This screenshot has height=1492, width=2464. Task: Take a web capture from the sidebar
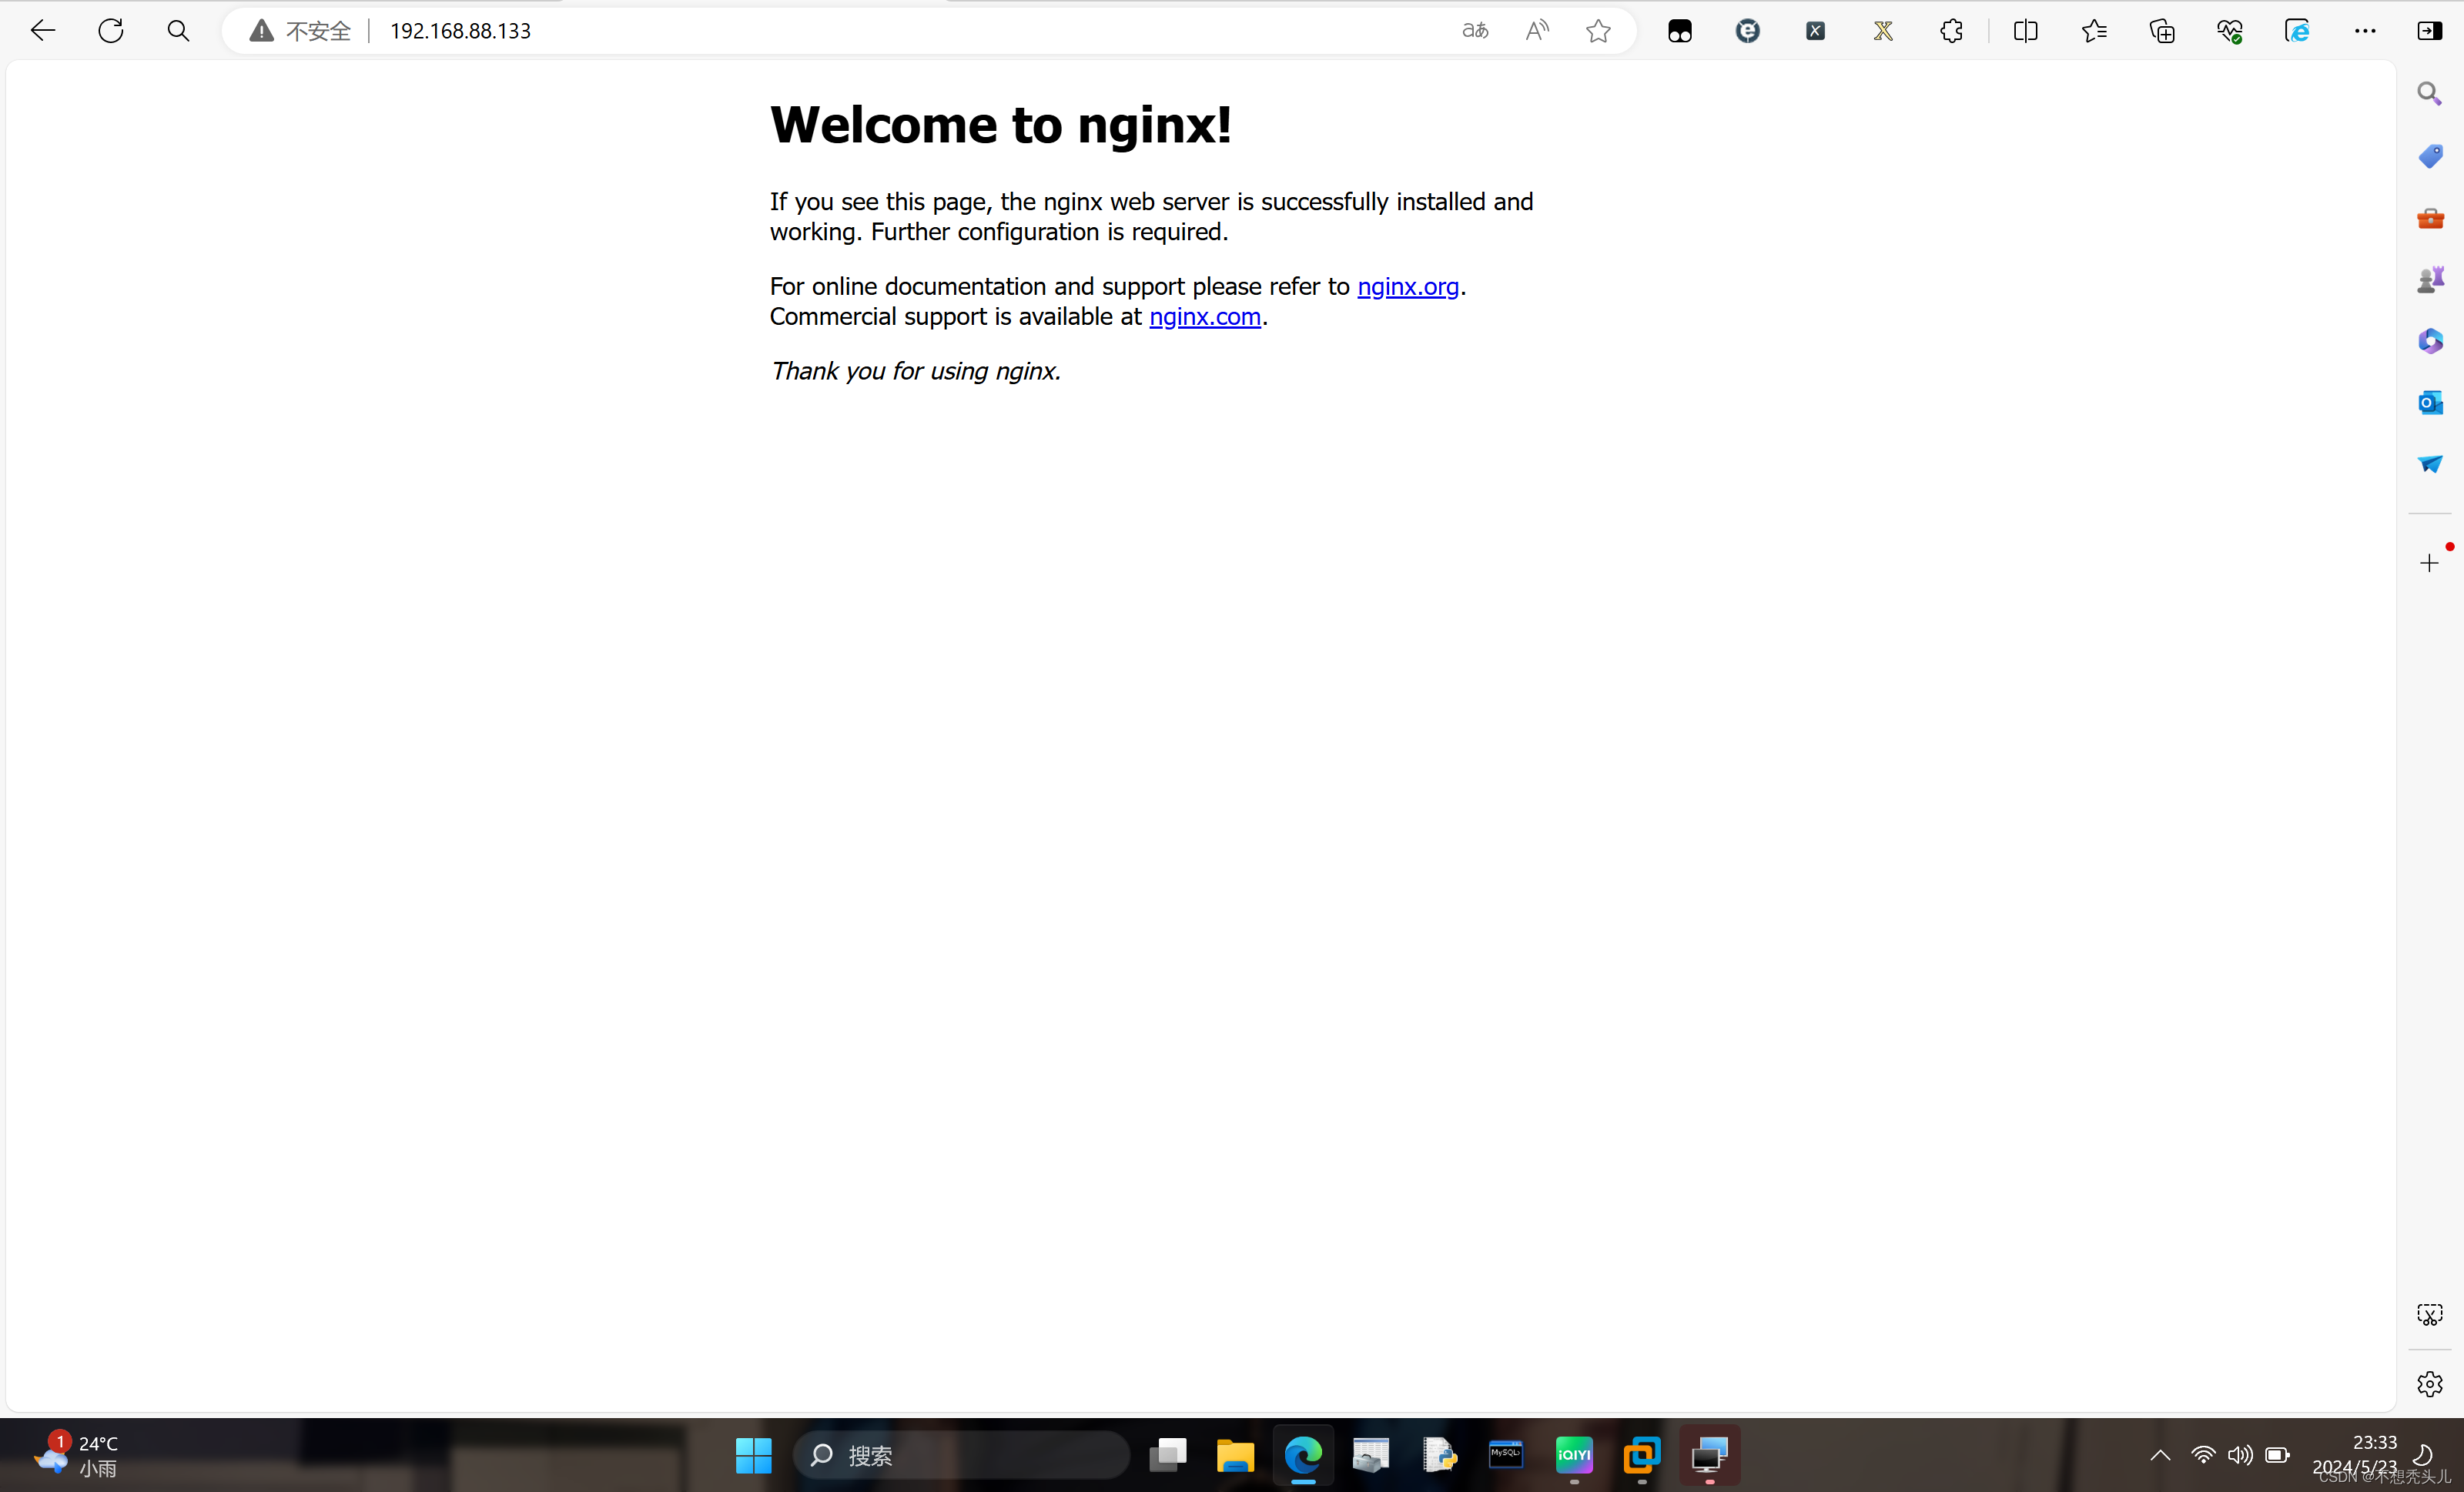[x=2430, y=1314]
